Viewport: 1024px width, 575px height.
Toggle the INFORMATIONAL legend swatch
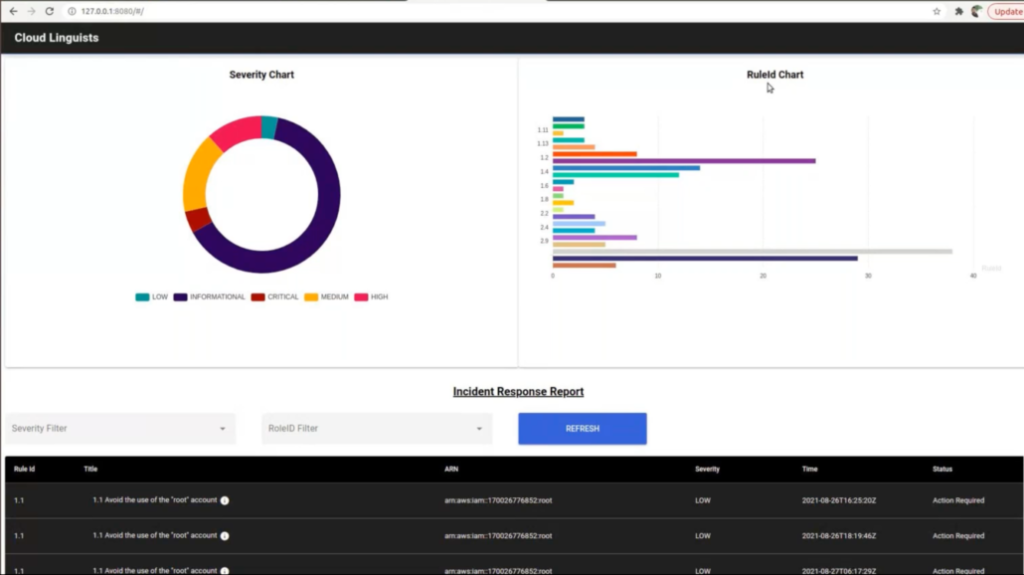(x=180, y=297)
